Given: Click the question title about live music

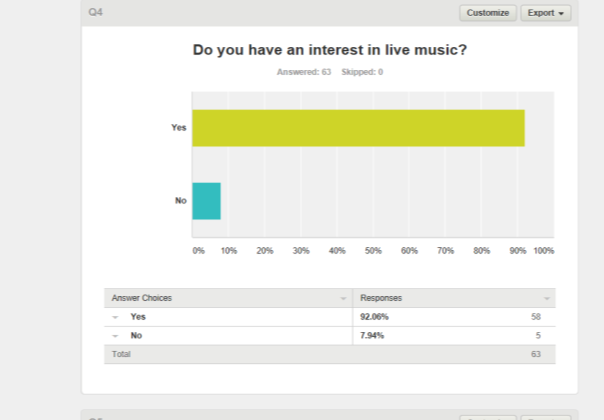Looking at the screenshot, I should [330, 50].
